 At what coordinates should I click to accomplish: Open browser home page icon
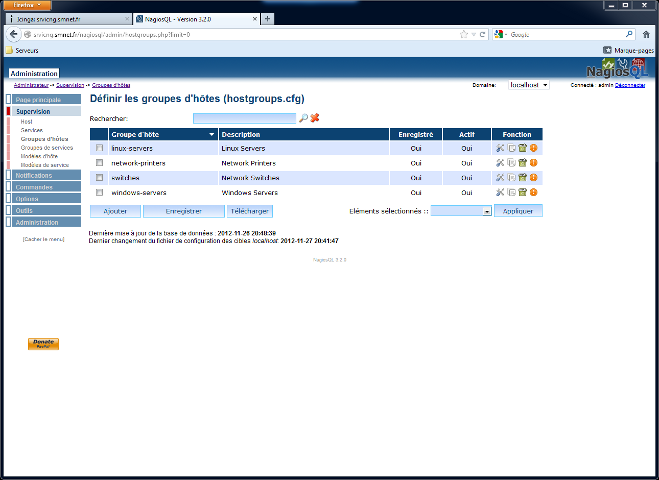point(646,34)
